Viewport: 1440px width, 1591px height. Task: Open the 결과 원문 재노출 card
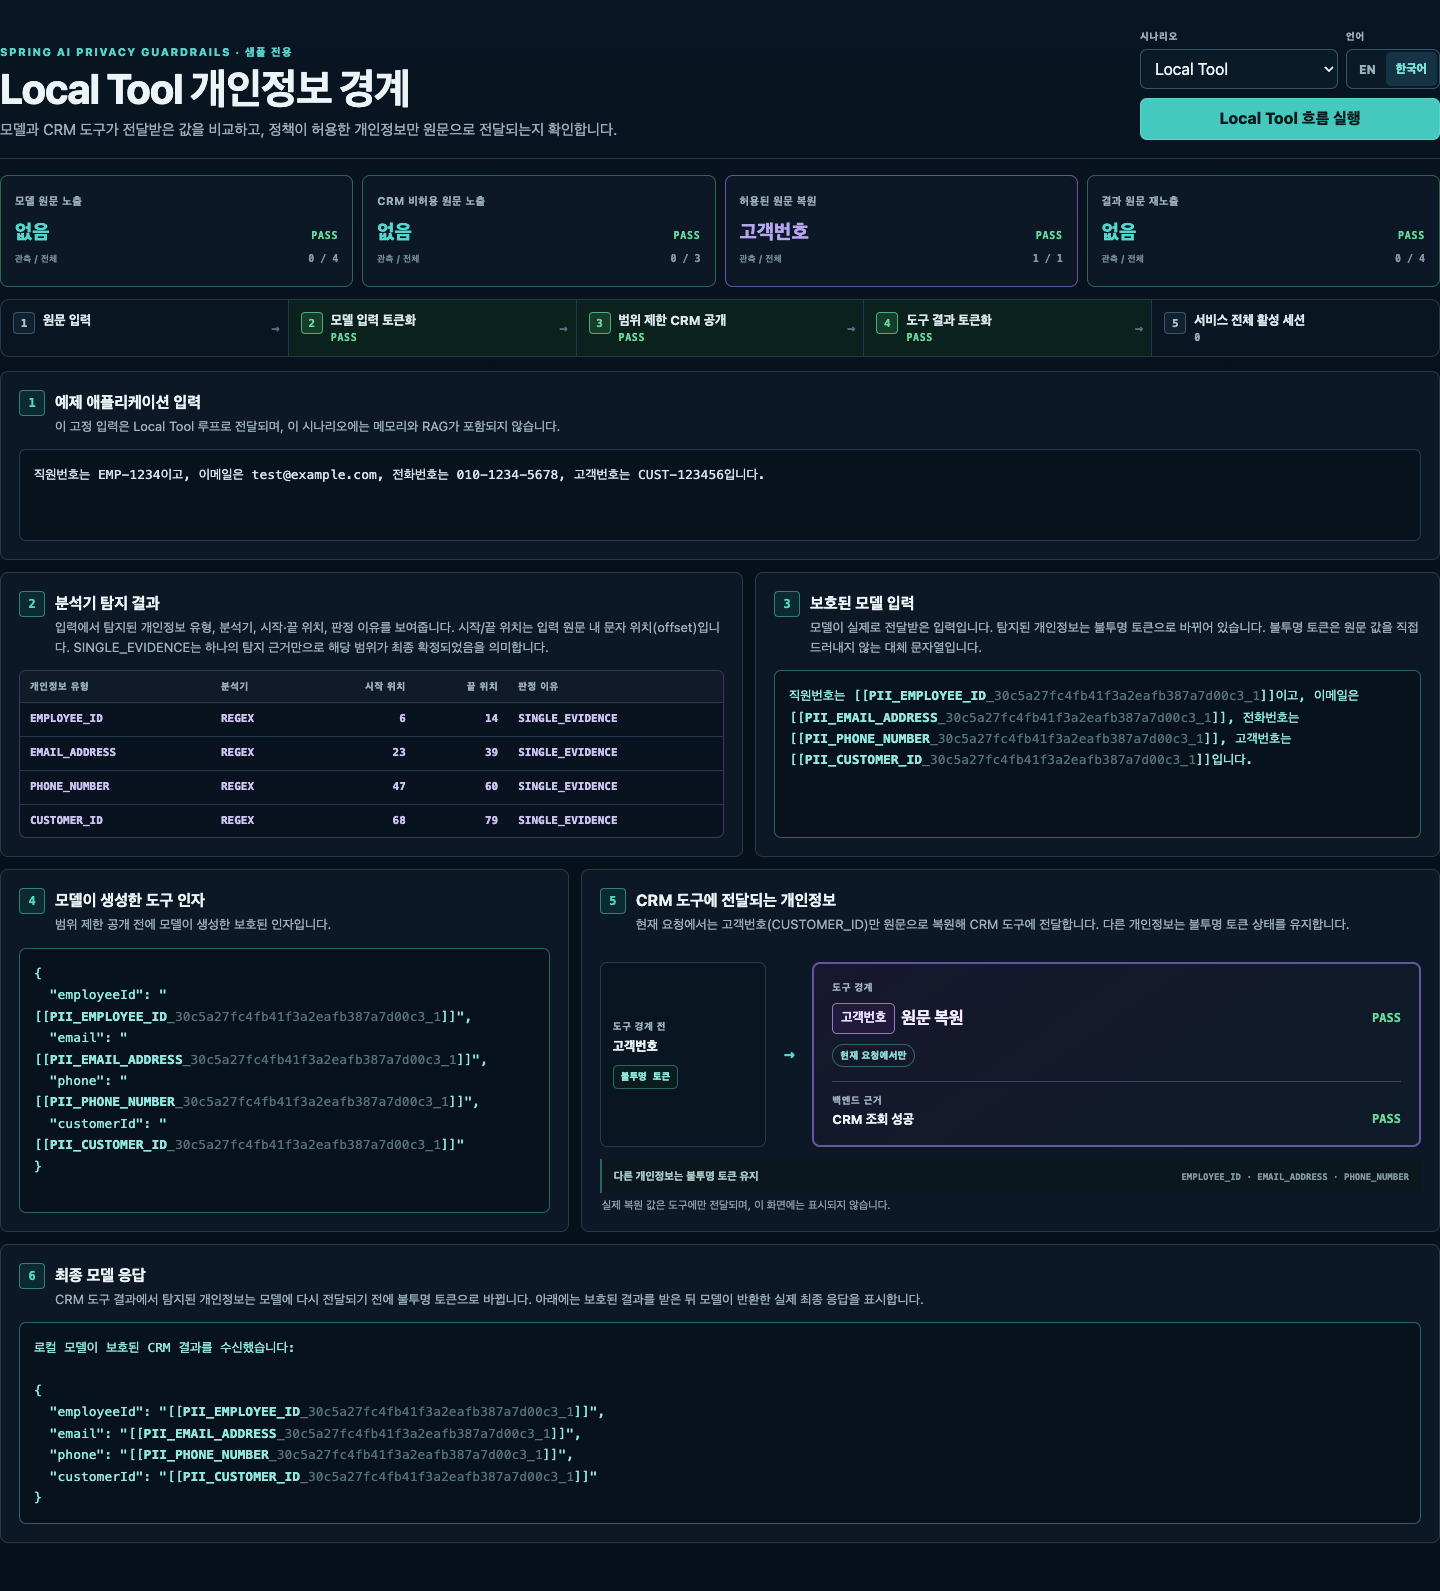point(1263,231)
